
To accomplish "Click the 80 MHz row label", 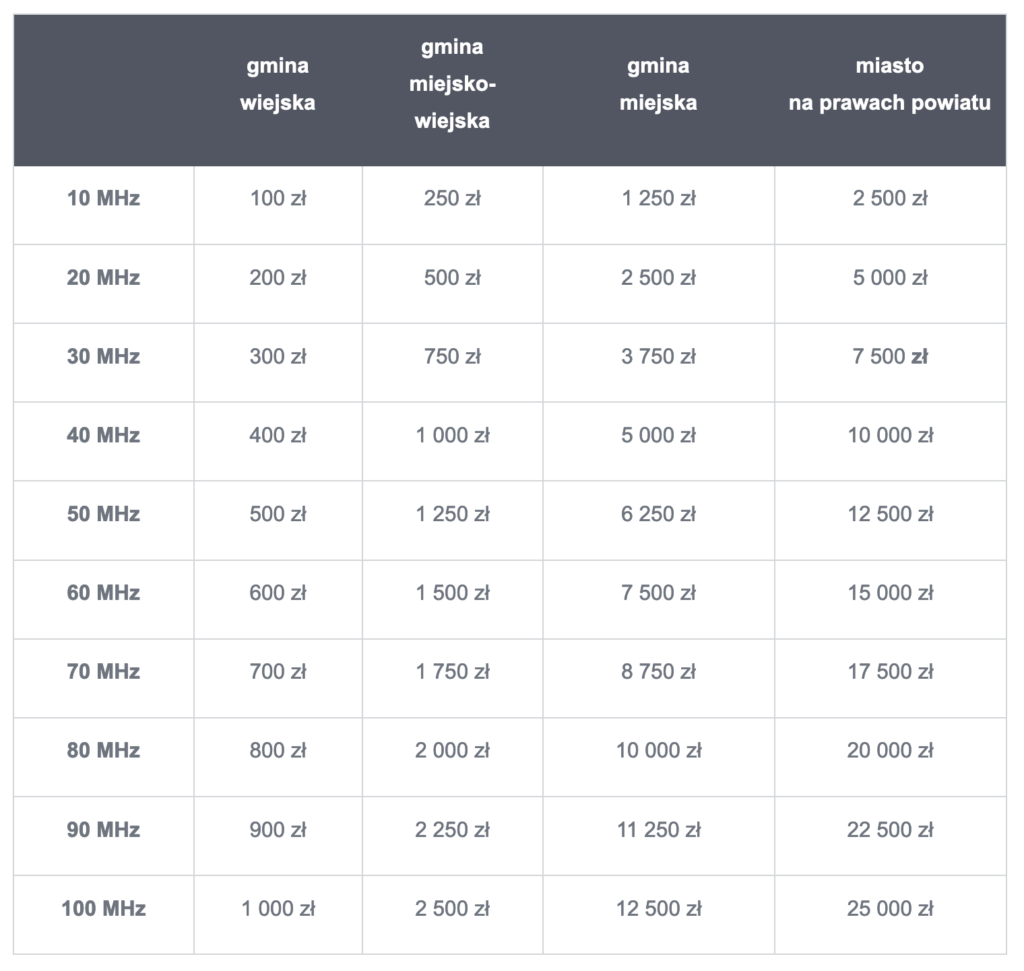I will pyautogui.click(x=103, y=751).
